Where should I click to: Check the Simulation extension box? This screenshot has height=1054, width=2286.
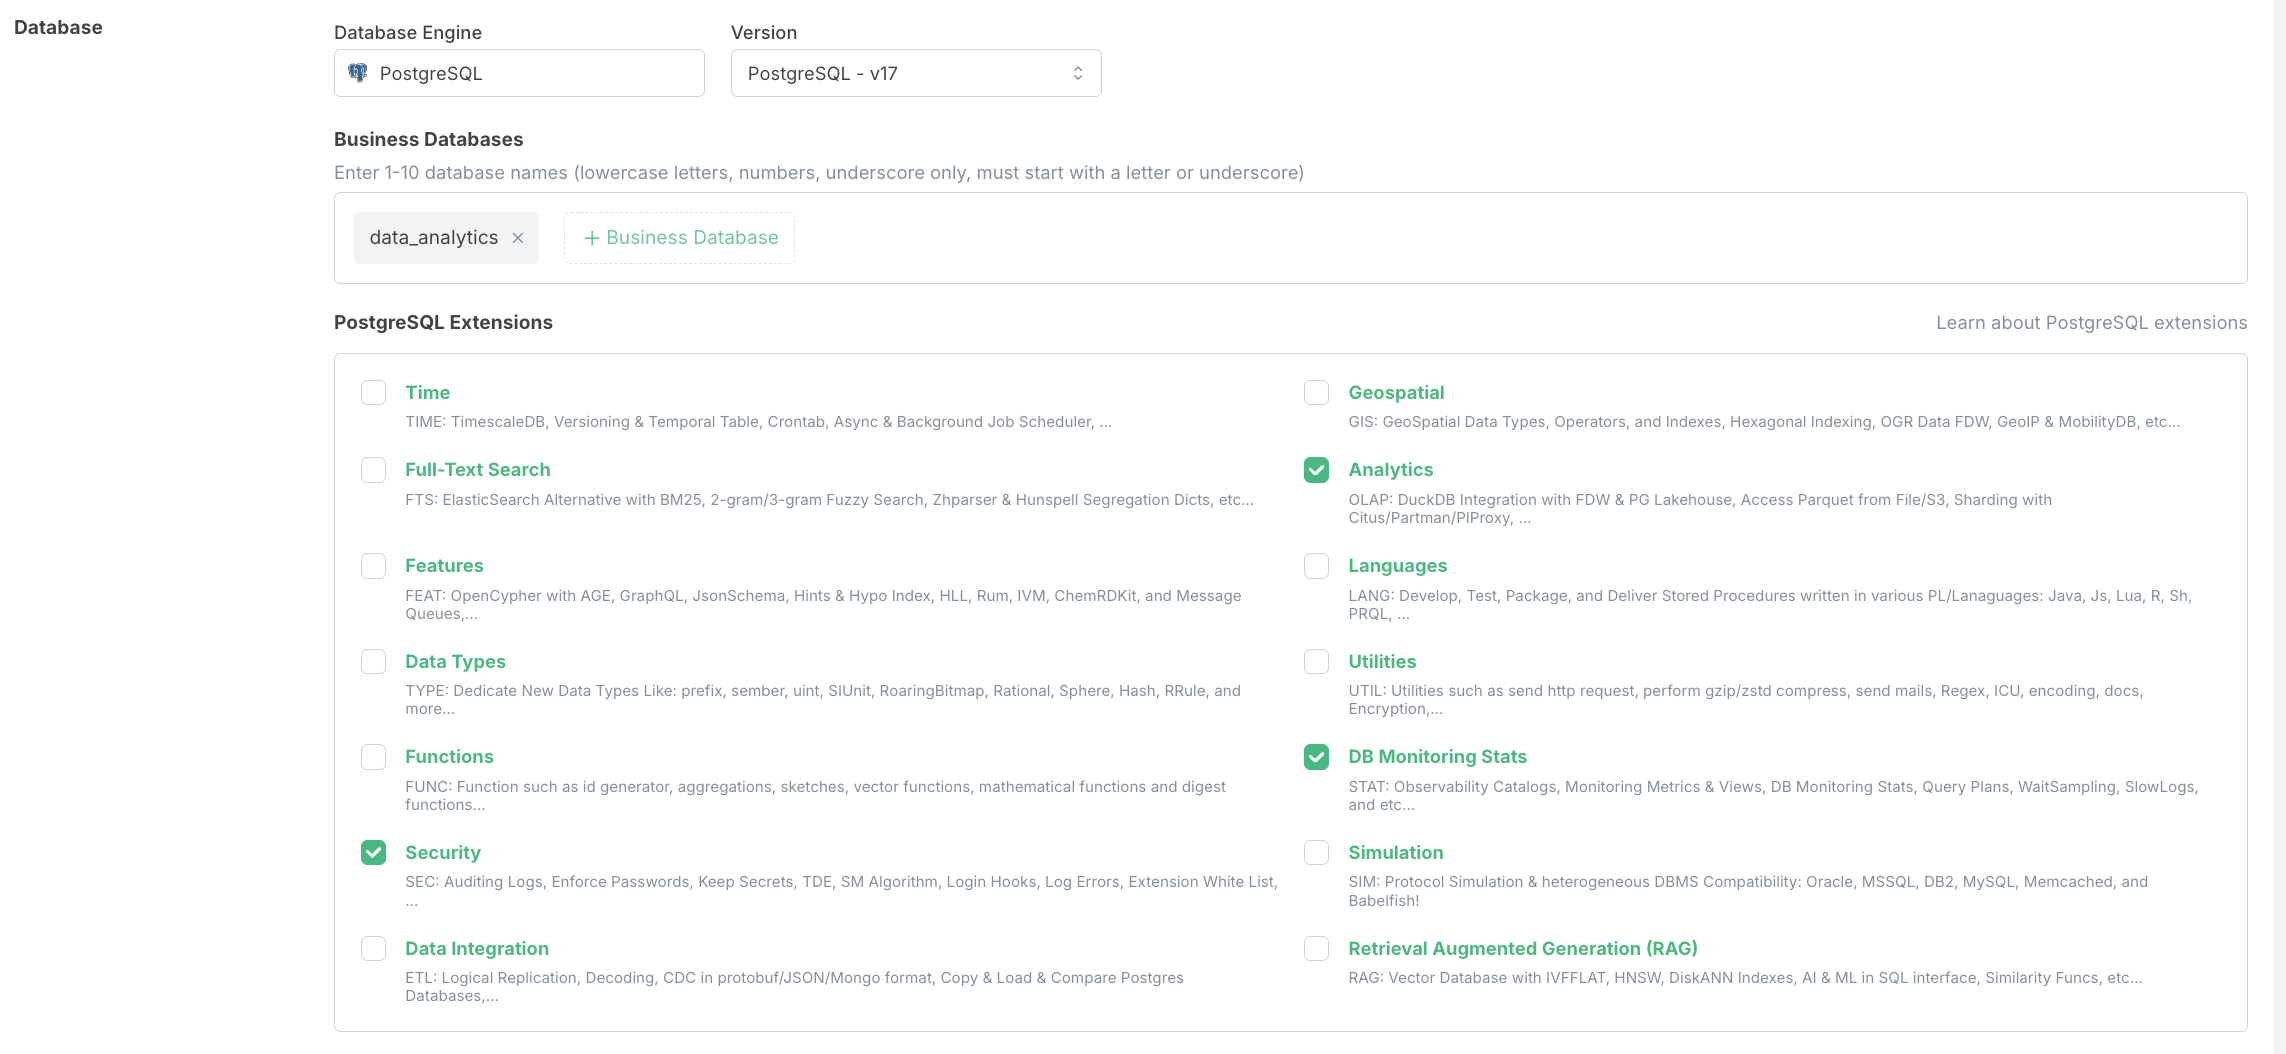pos(1317,852)
